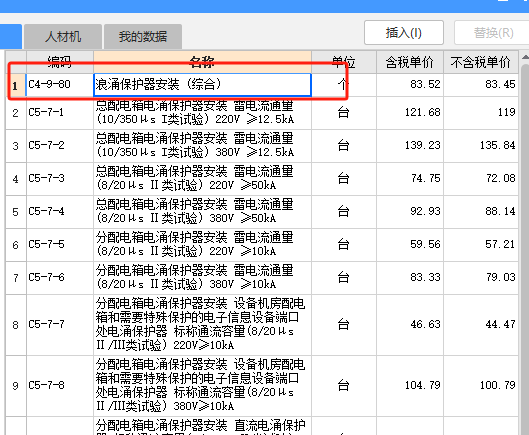The height and width of the screenshot is (435, 529).
Task: Select code cell C5-7-7
Action: click(60, 325)
